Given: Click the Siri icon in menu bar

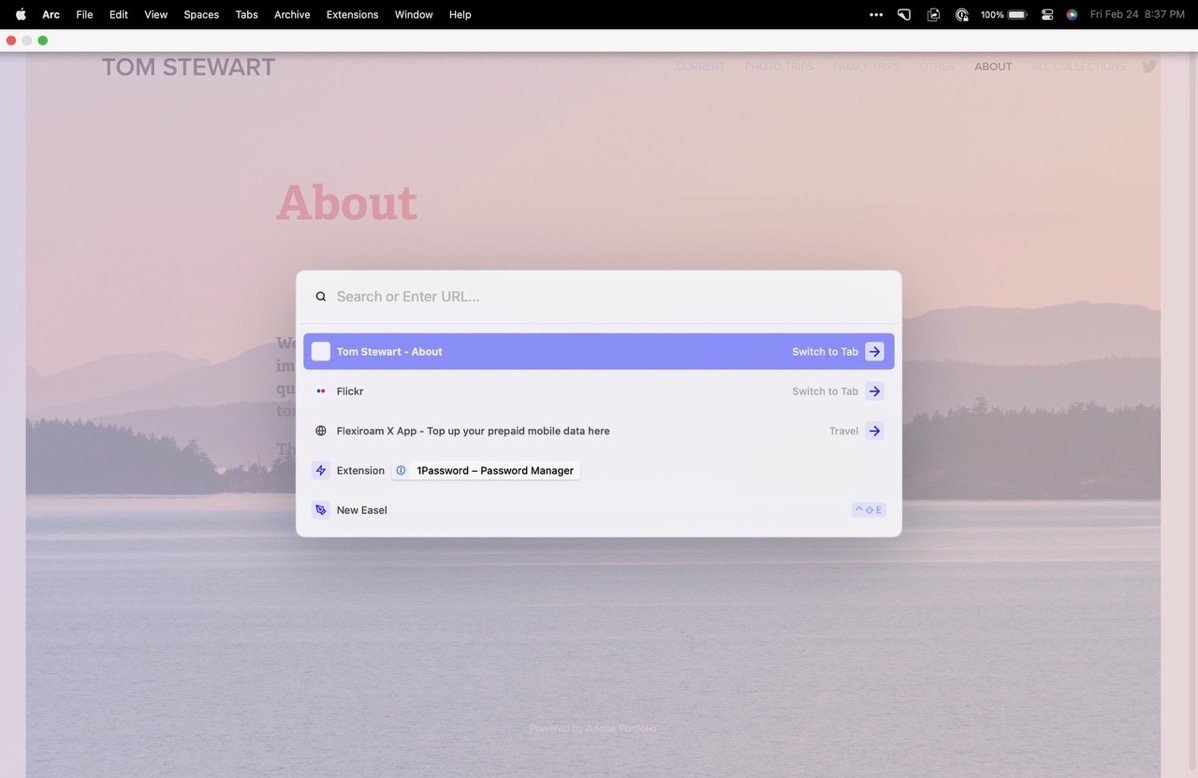Looking at the screenshot, I should point(1072,15).
